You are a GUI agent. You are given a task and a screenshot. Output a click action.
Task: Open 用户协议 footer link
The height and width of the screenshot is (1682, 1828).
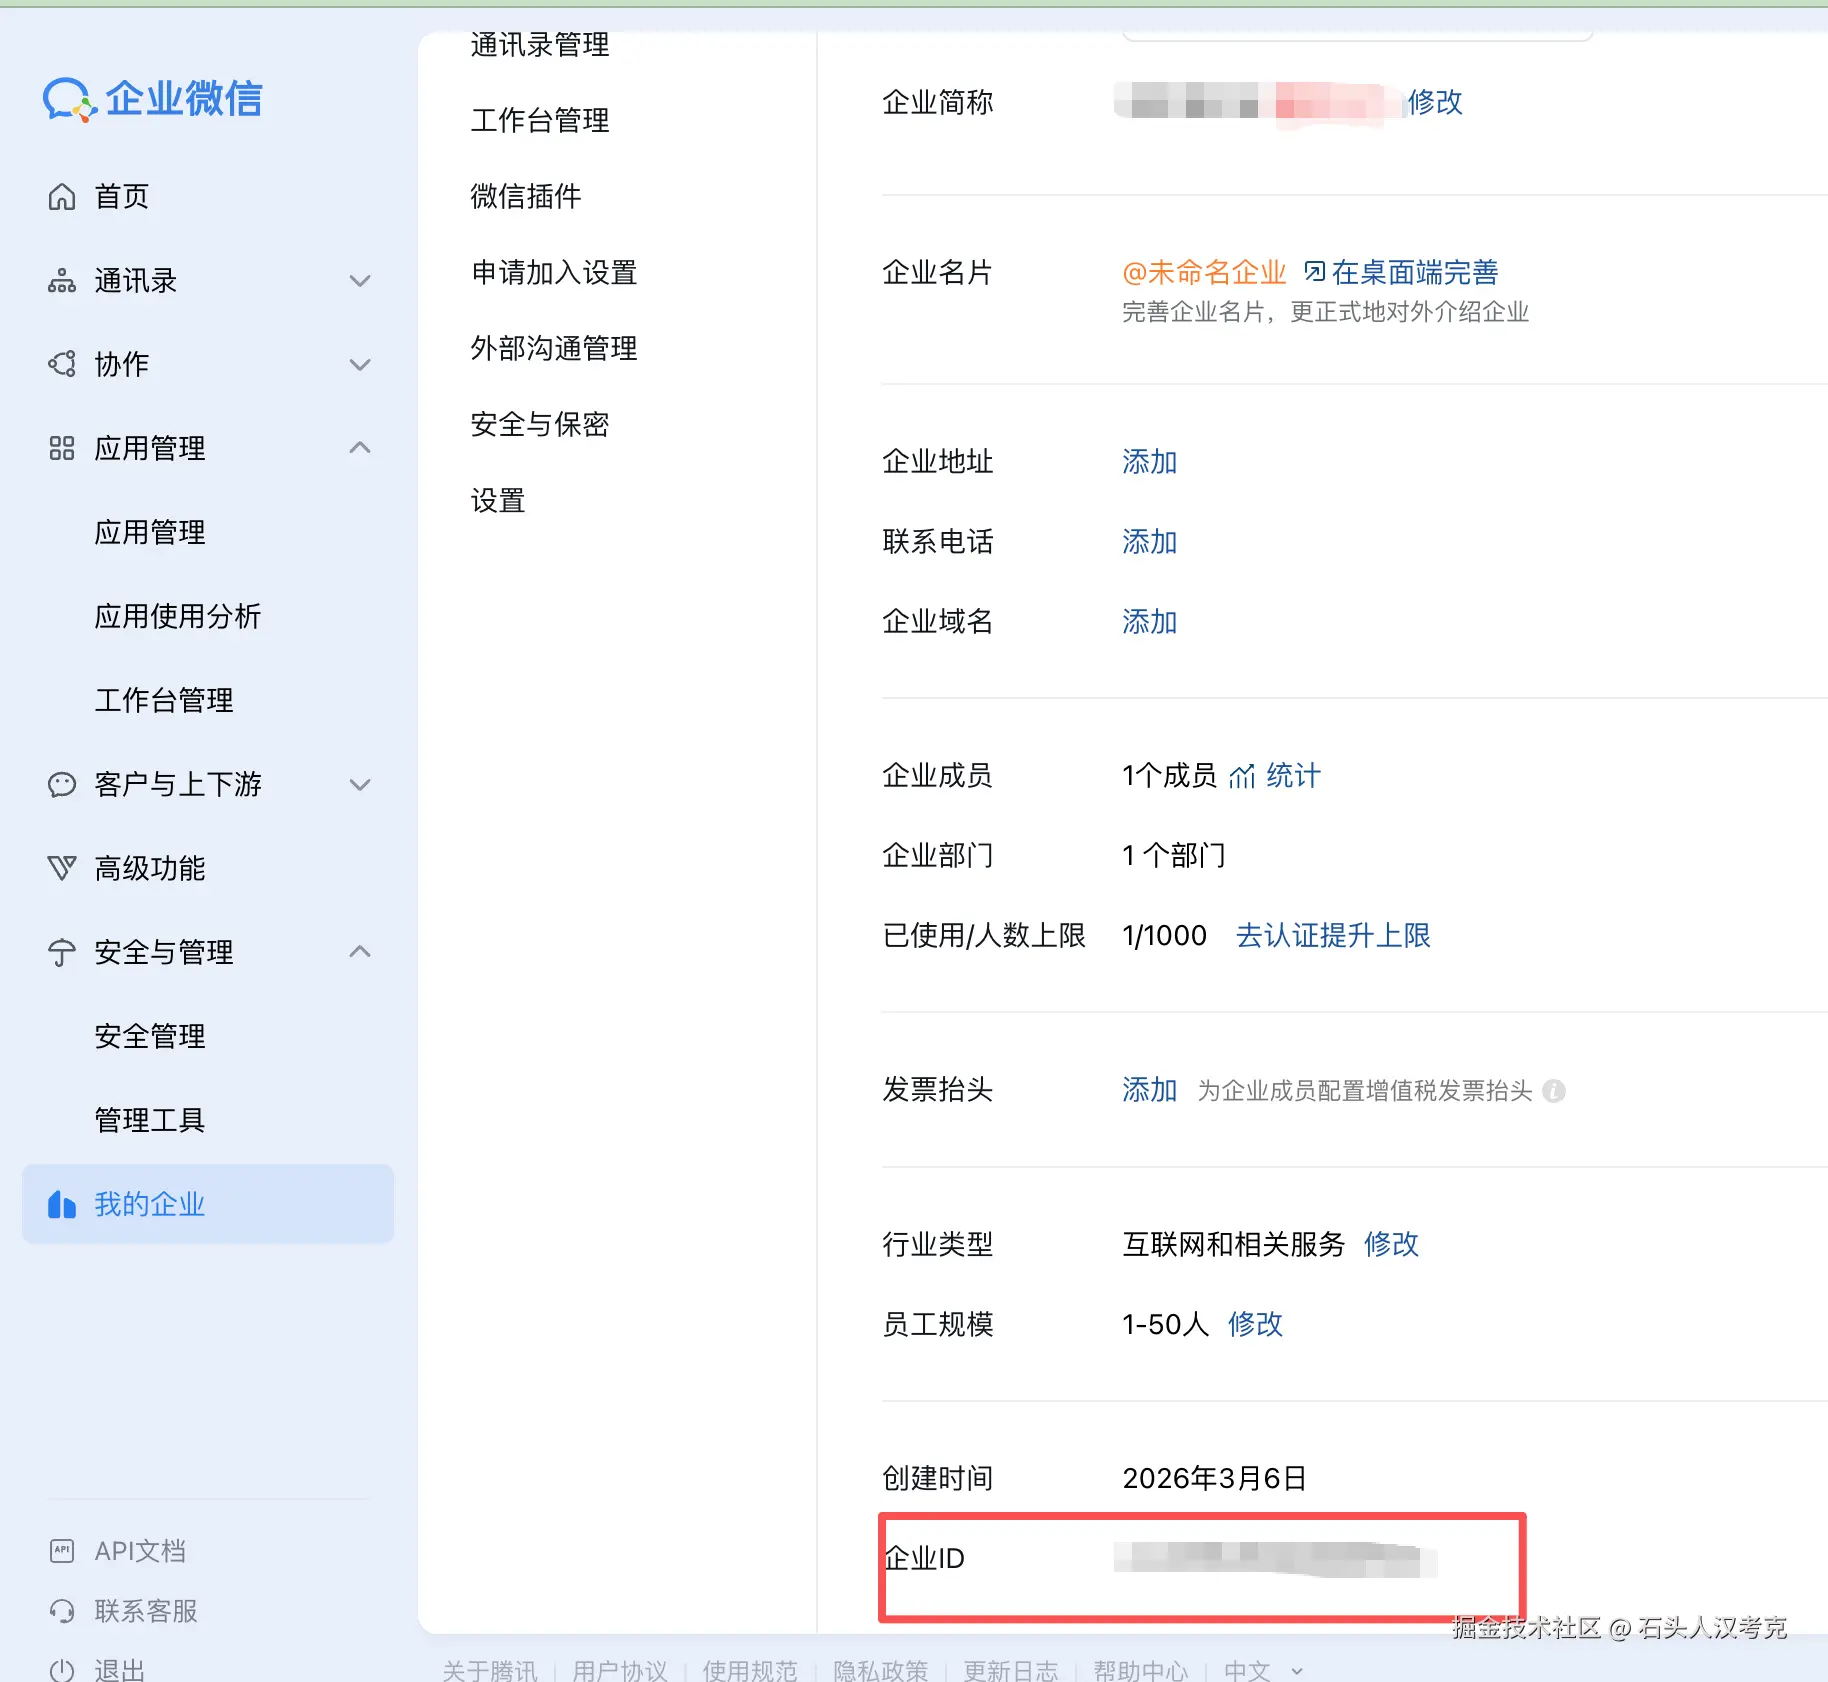tap(620, 1670)
